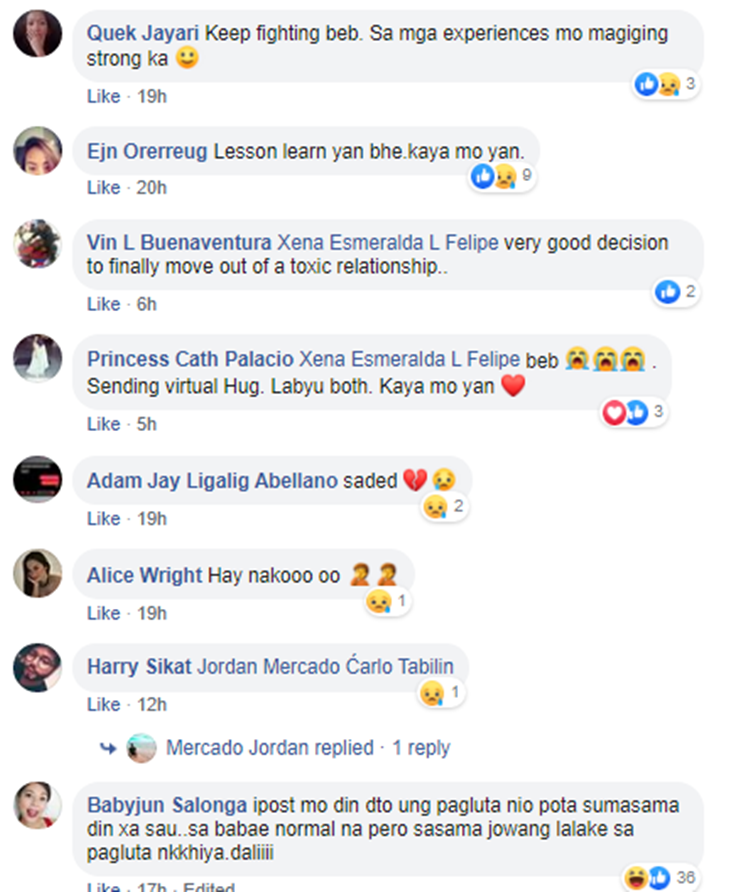Open sad reaction on Alice Wright's comment
Viewport: 750px width, 892px height.
click(x=388, y=601)
